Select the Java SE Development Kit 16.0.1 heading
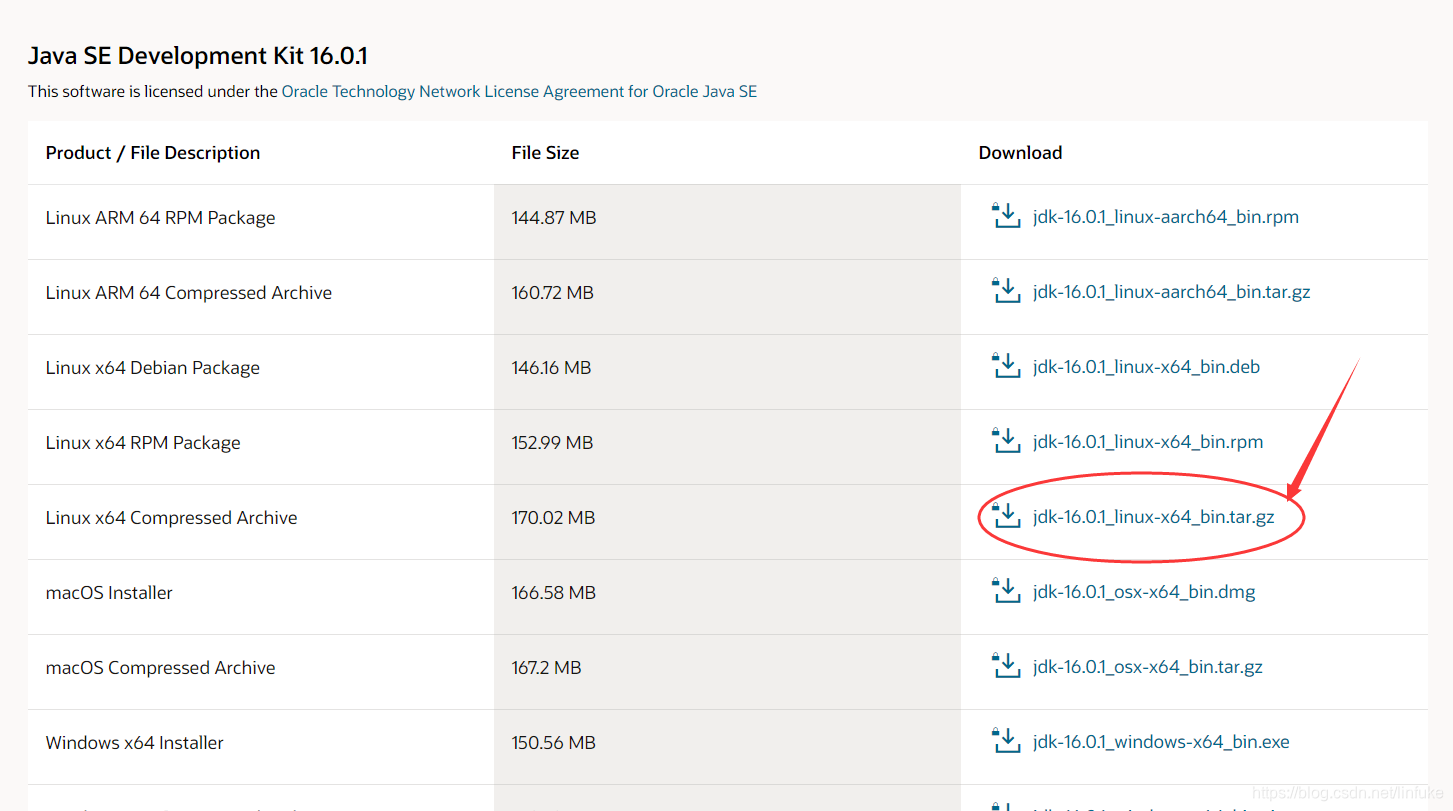 point(198,55)
